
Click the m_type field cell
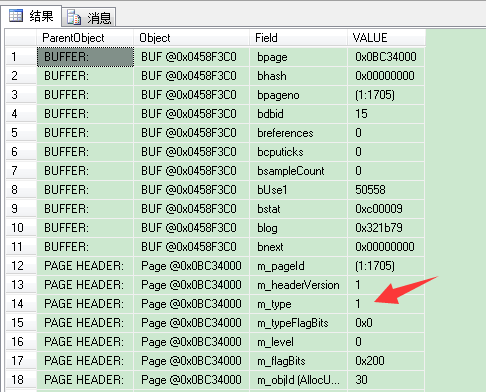coord(298,304)
